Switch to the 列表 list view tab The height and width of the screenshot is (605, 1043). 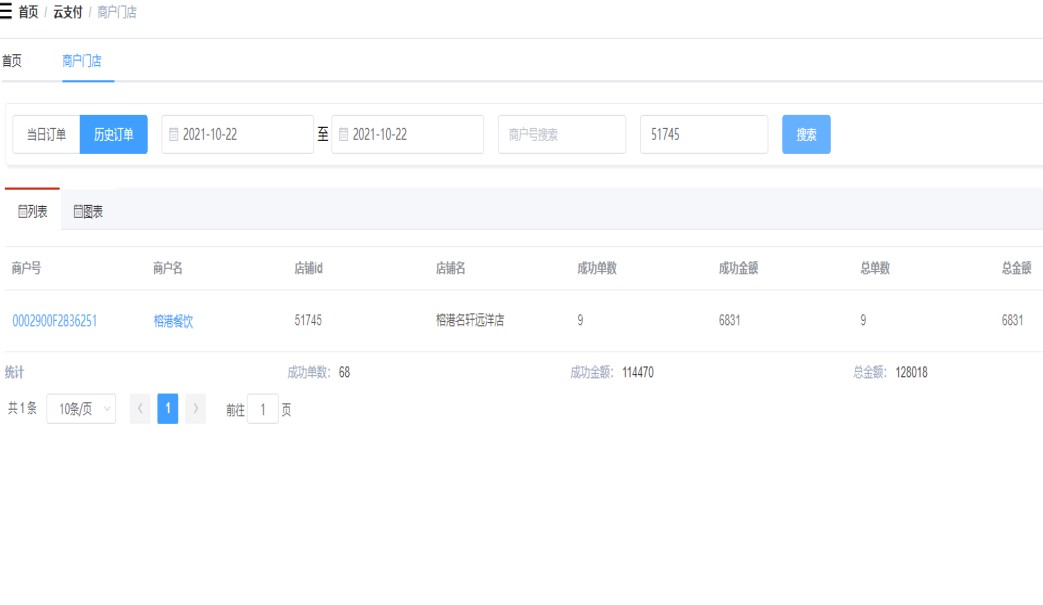(32, 211)
